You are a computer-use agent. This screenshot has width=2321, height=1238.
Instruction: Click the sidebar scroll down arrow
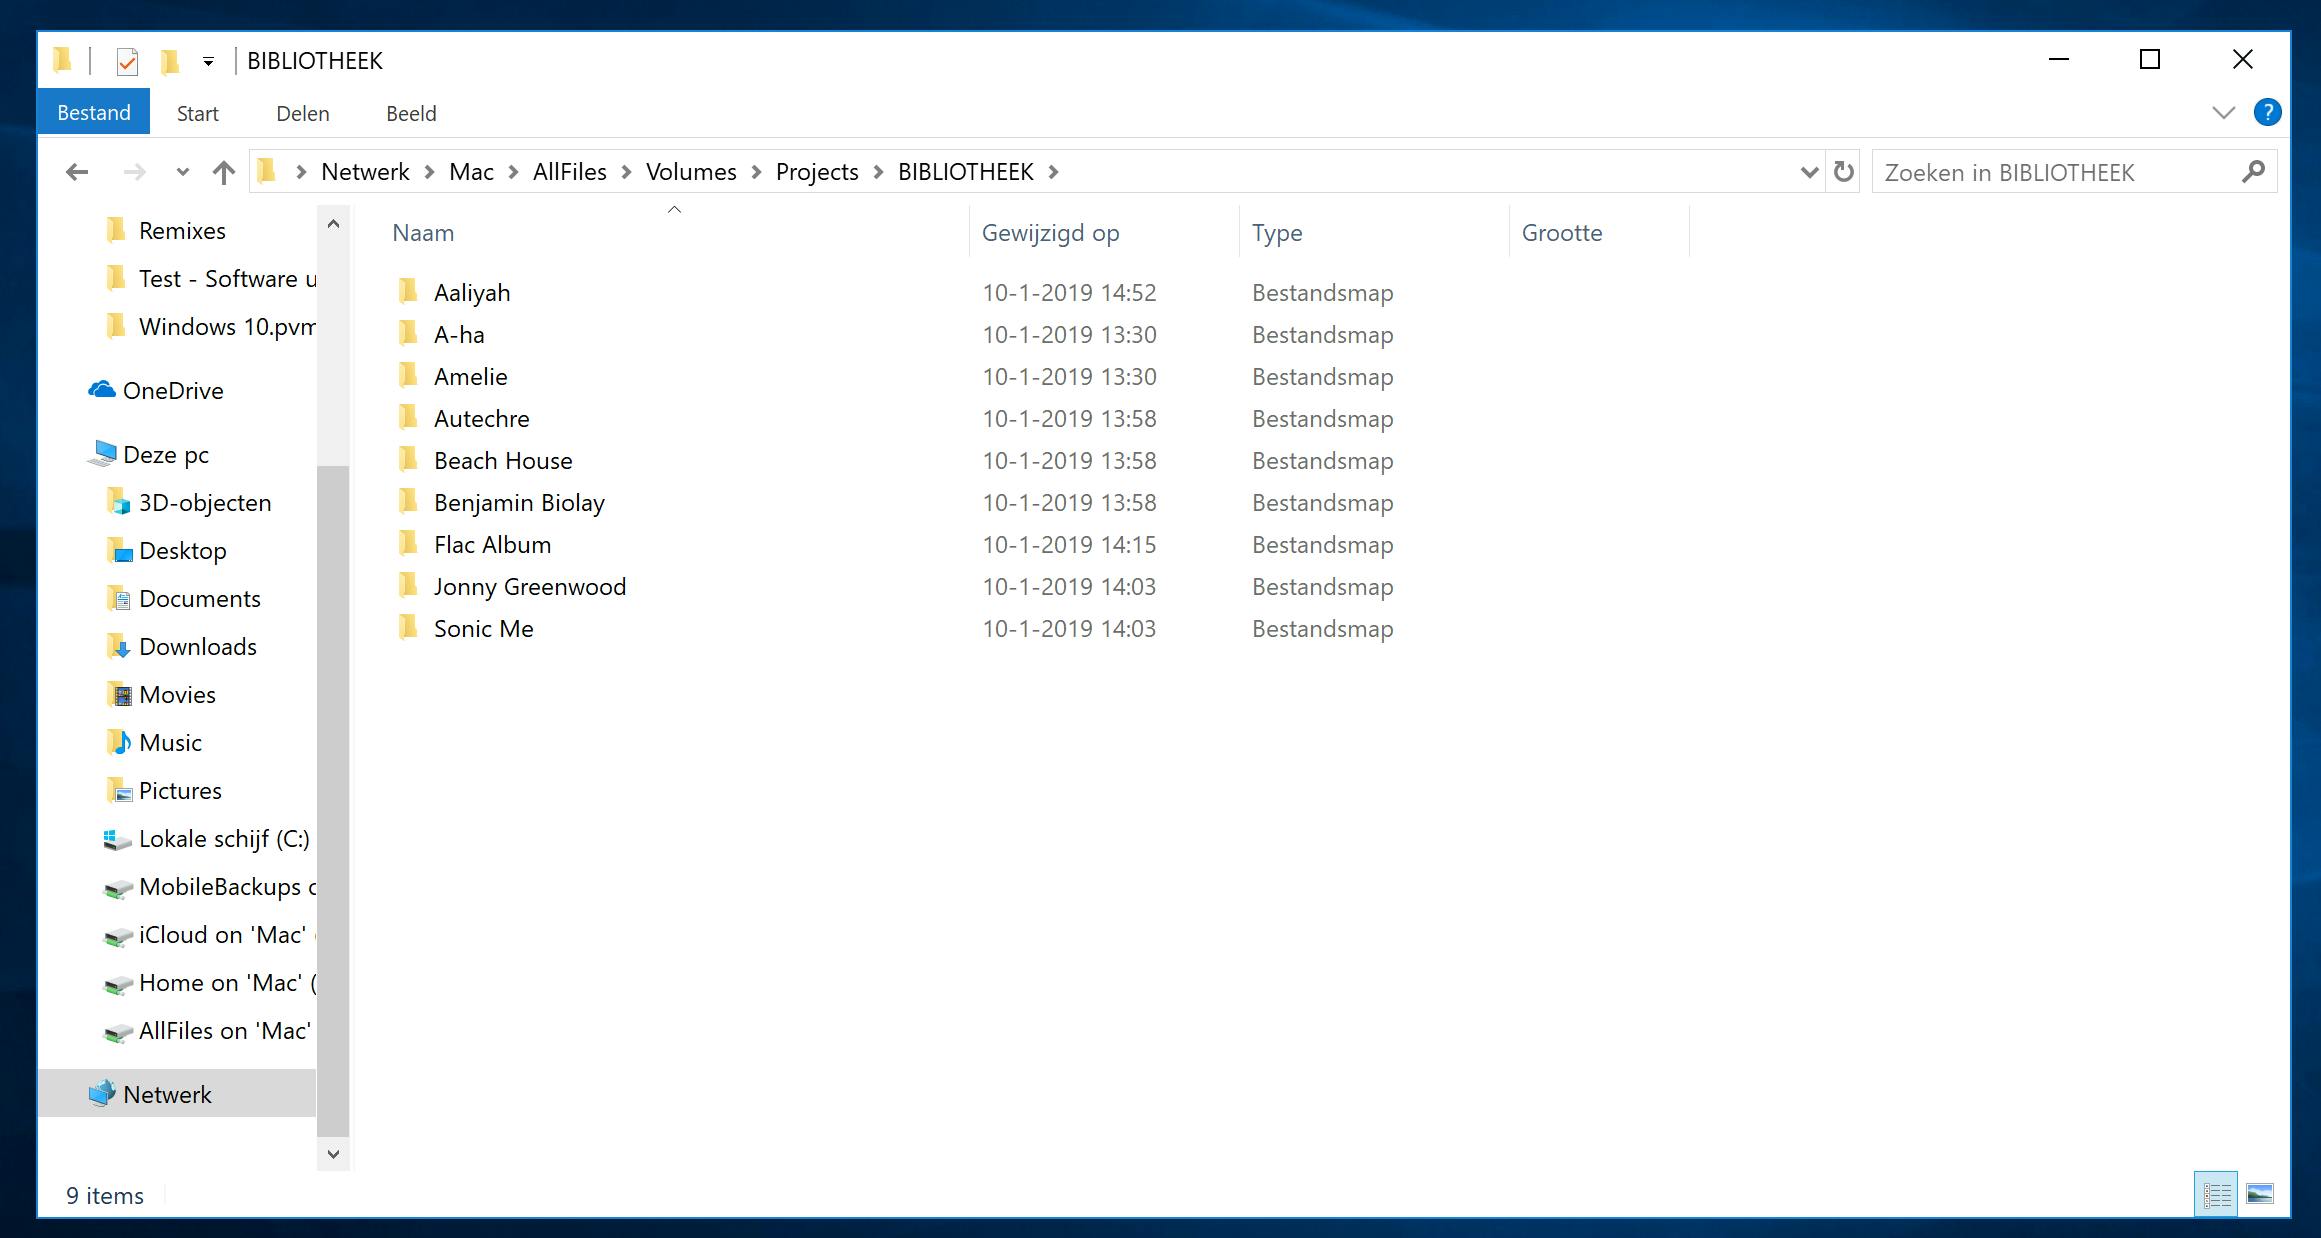(333, 1153)
